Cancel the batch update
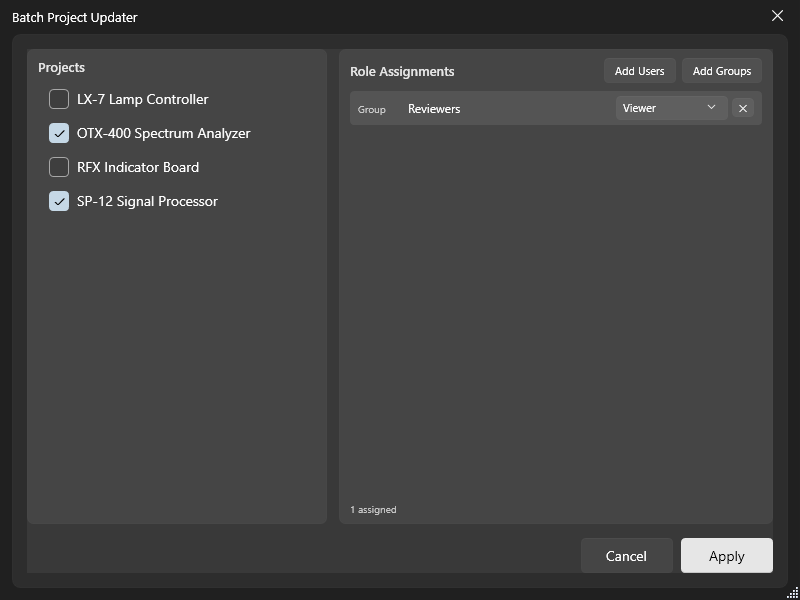This screenshot has width=800, height=600. pos(627,556)
